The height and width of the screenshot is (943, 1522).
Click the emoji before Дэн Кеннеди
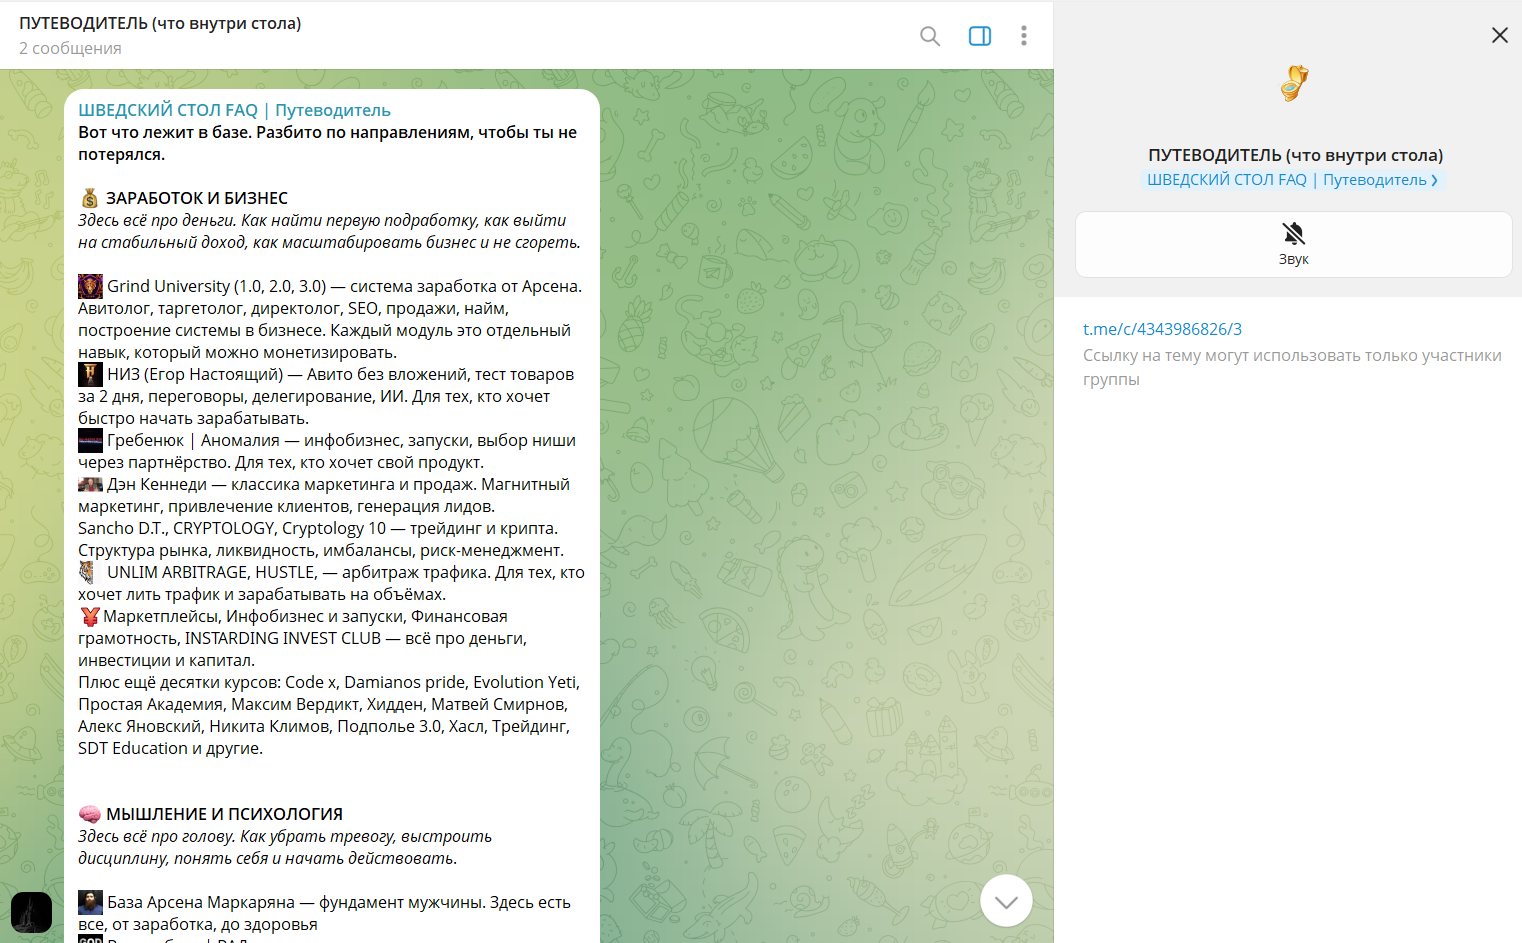[90, 484]
